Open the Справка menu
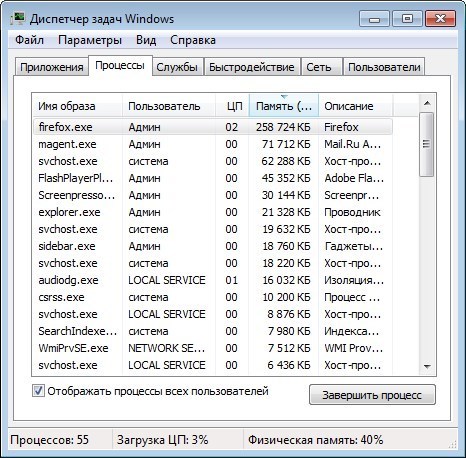The image size is (466, 458). click(193, 40)
